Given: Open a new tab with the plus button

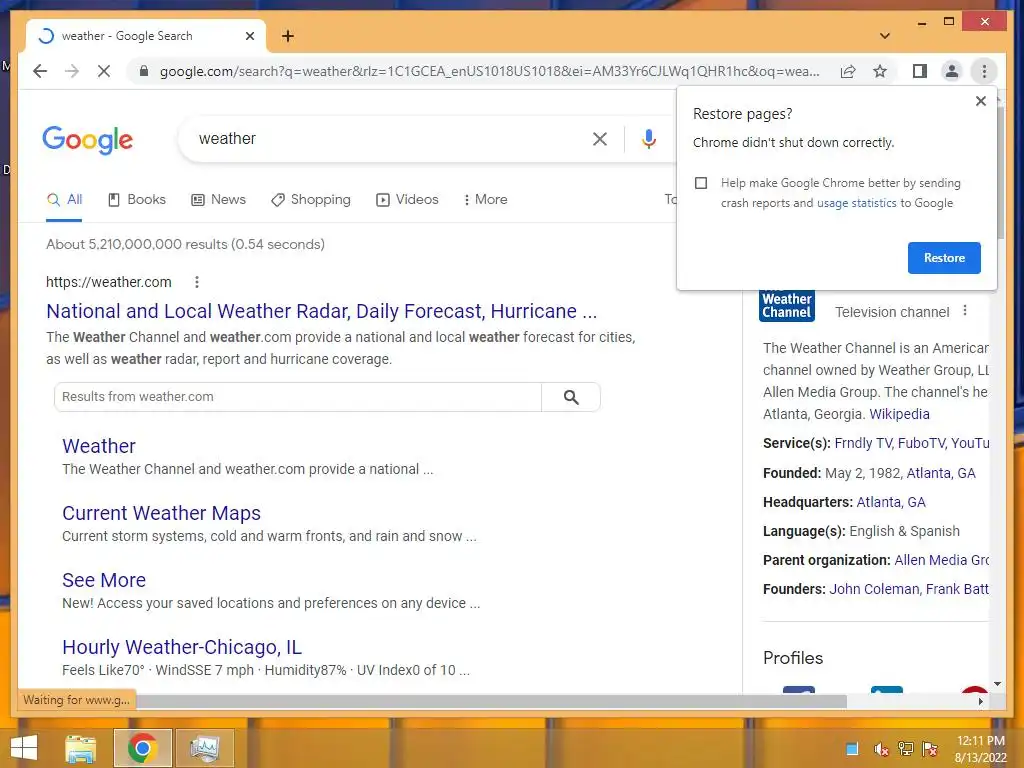Looking at the screenshot, I should click(x=287, y=36).
